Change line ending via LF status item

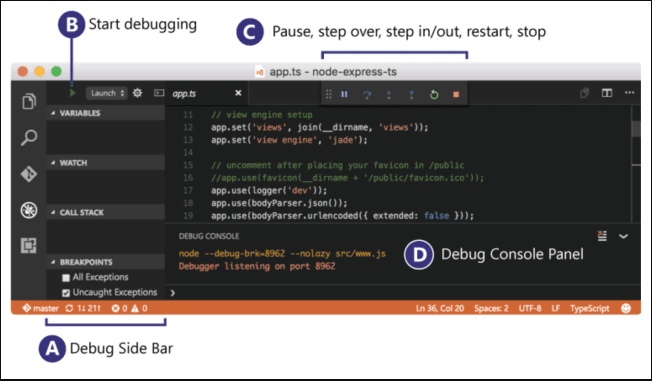pyautogui.click(x=556, y=308)
